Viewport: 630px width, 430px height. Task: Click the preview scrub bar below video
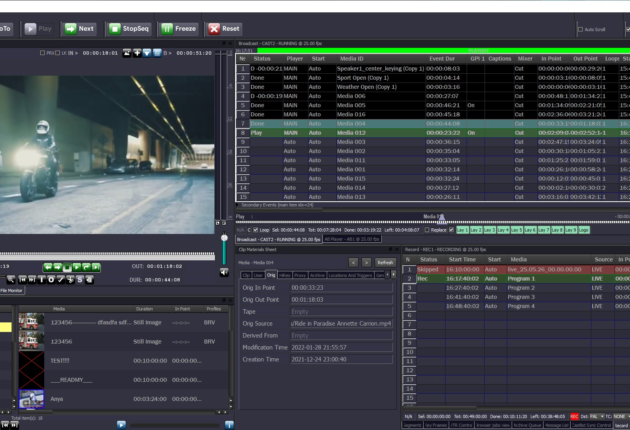pos(107,254)
